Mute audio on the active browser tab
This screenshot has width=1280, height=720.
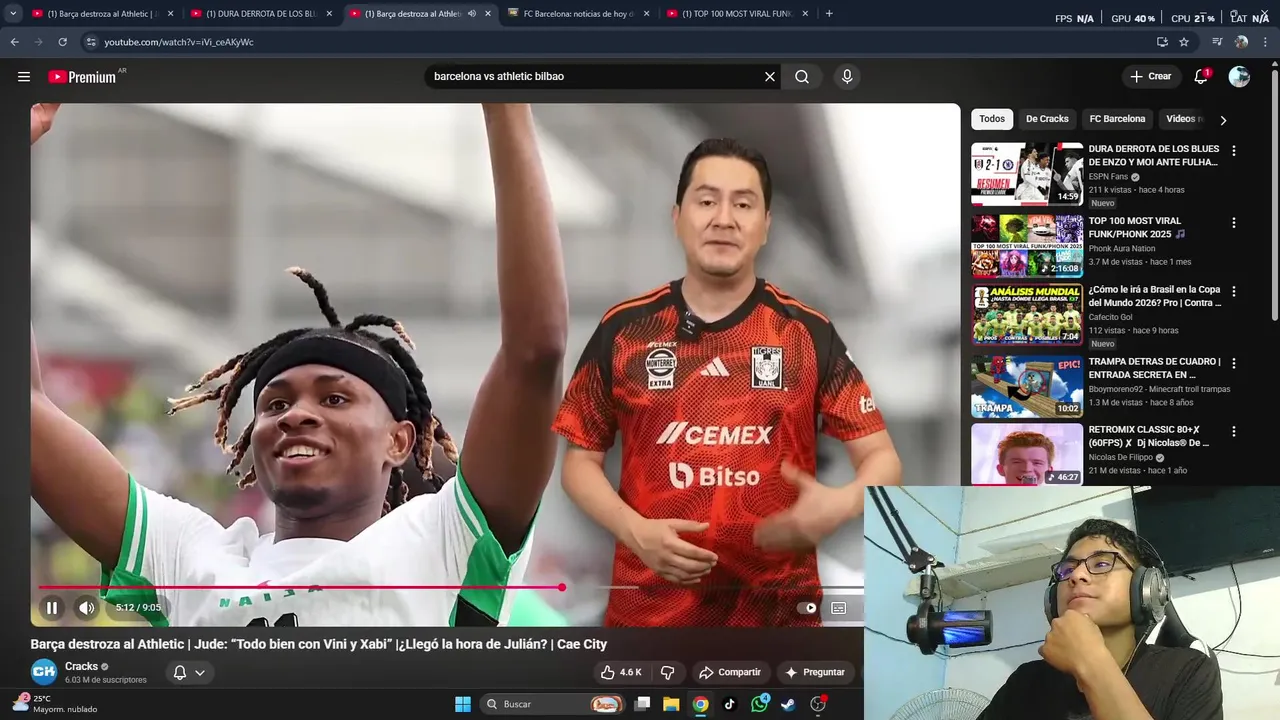click(472, 14)
